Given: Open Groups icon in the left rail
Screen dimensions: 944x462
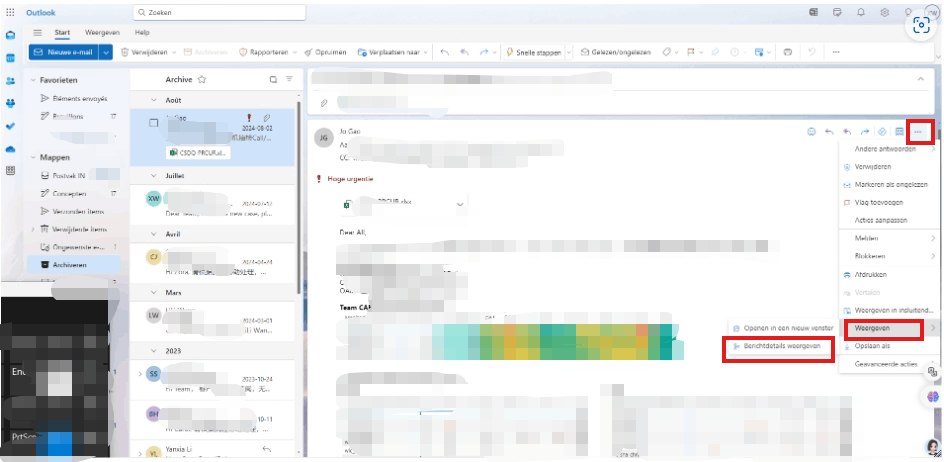Looking at the screenshot, I should point(10,104).
